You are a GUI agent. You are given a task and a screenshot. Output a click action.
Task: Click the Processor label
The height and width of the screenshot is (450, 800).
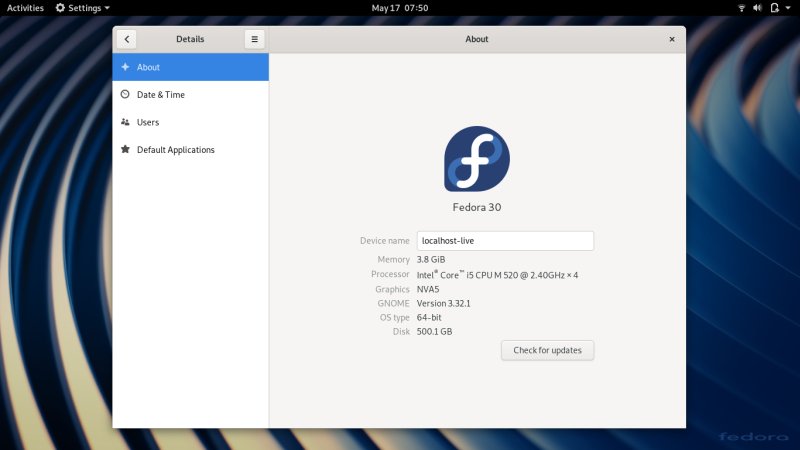pyautogui.click(x=390, y=274)
